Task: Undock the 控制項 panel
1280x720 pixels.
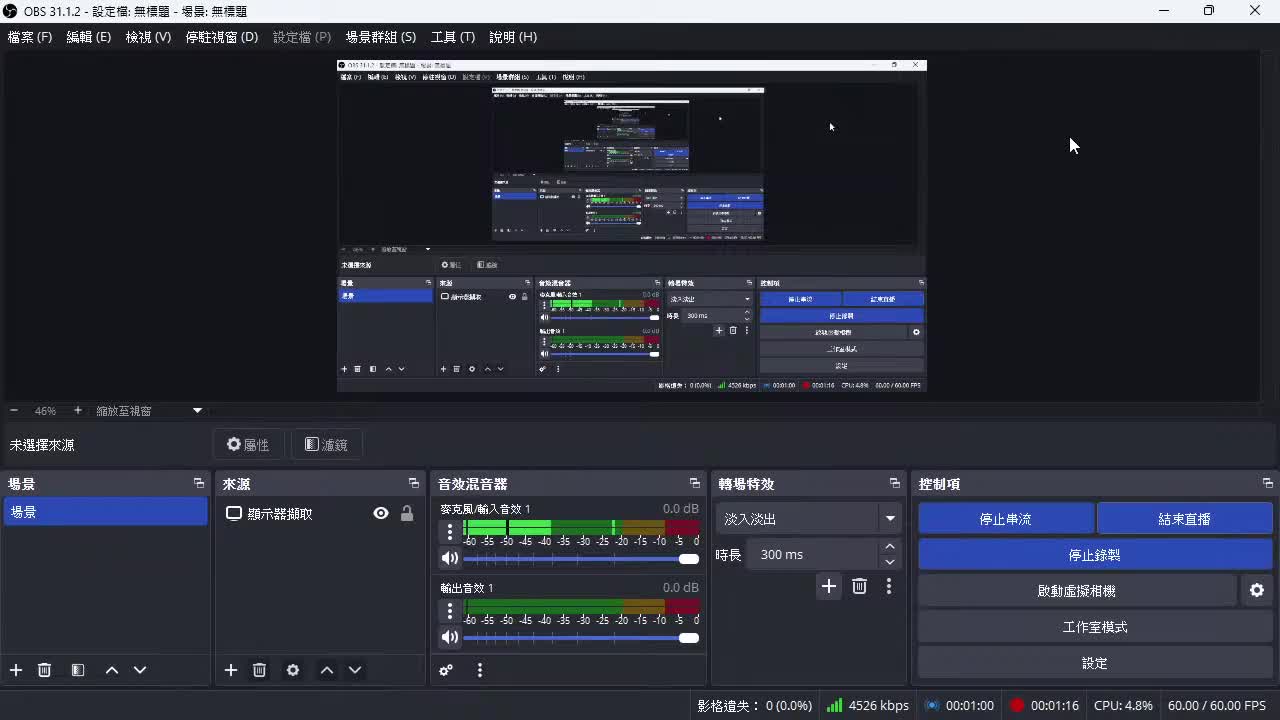Action: pos(1267,483)
